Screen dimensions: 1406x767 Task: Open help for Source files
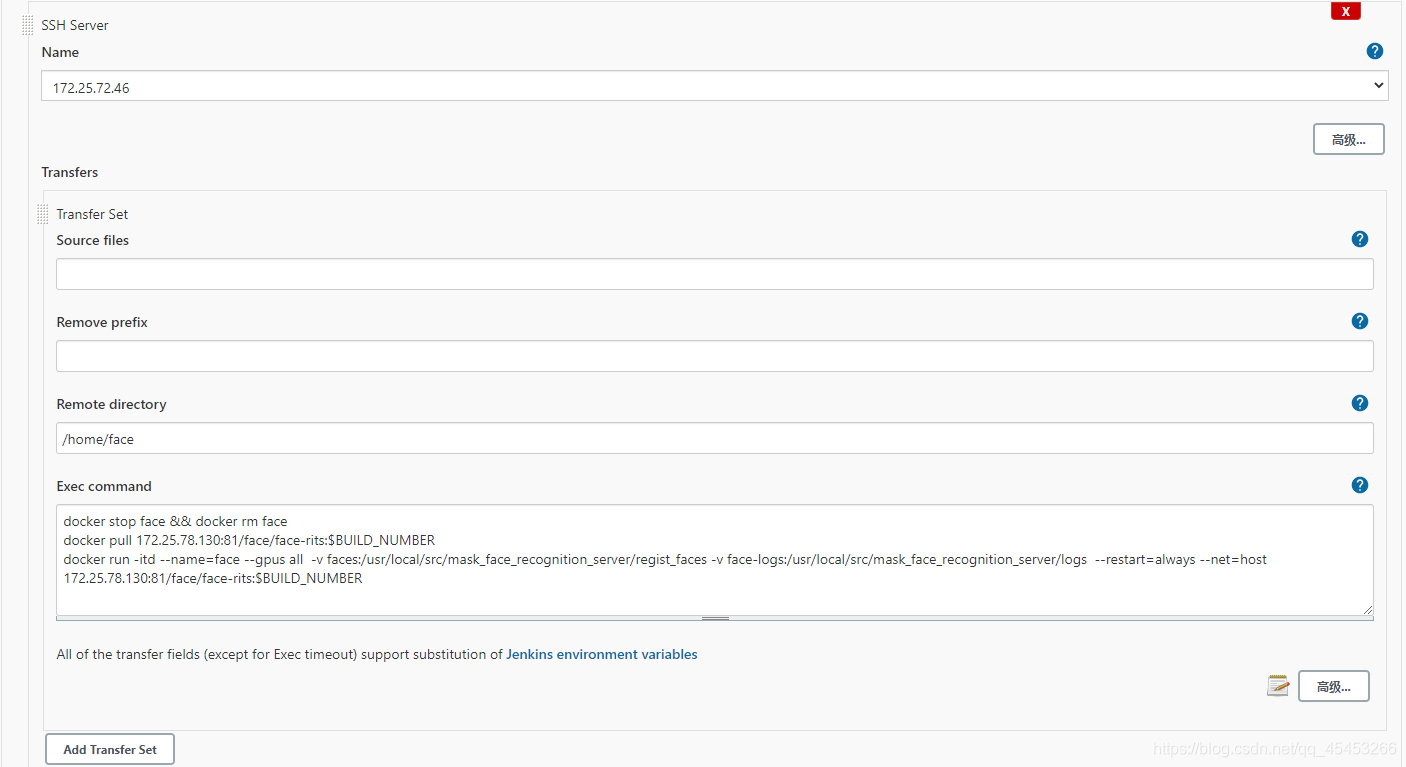(1359, 239)
